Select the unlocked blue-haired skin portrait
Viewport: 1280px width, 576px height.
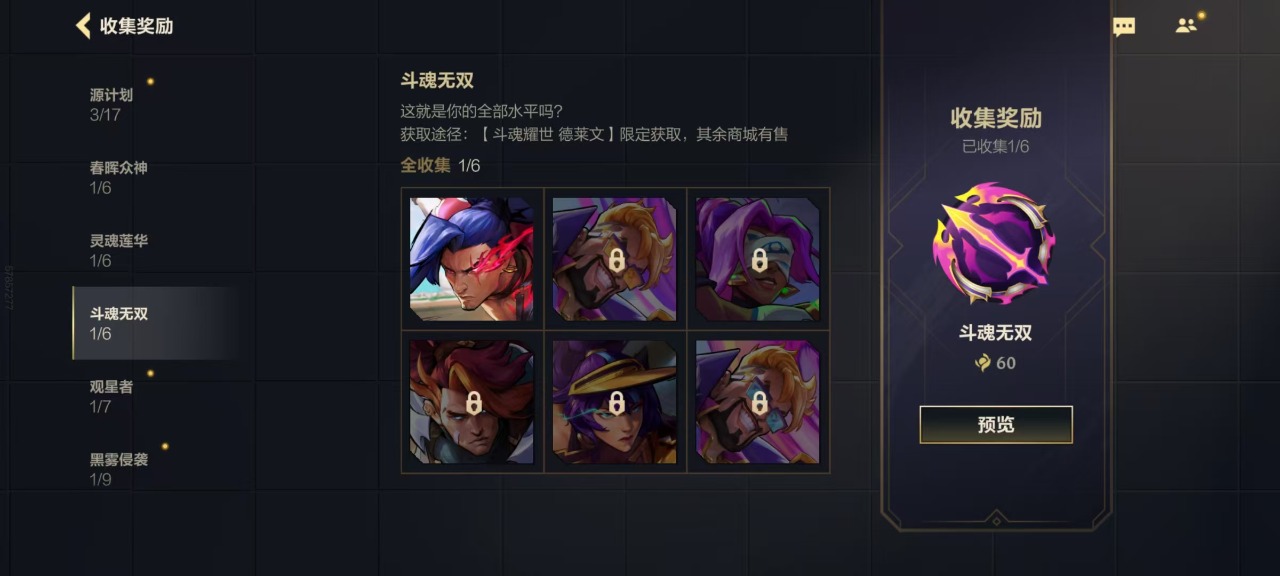(x=472, y=259)
